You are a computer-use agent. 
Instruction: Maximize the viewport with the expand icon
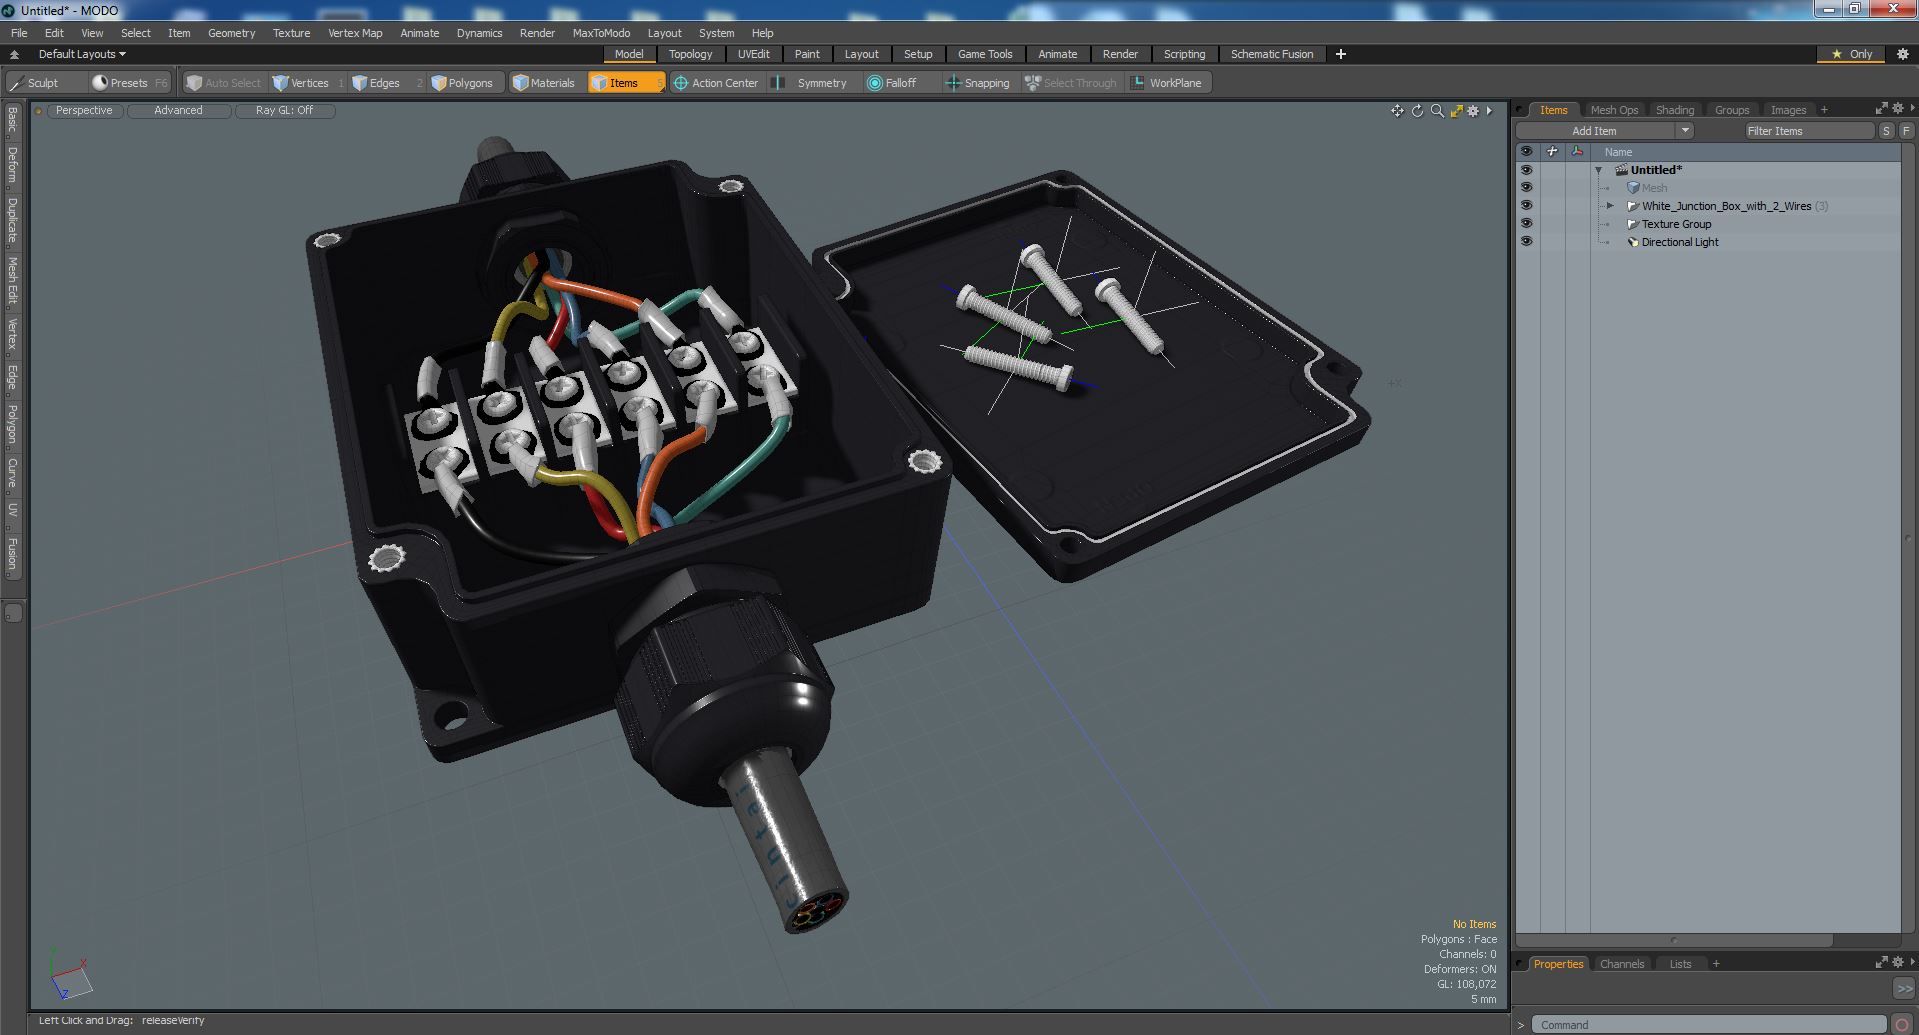1456,111
